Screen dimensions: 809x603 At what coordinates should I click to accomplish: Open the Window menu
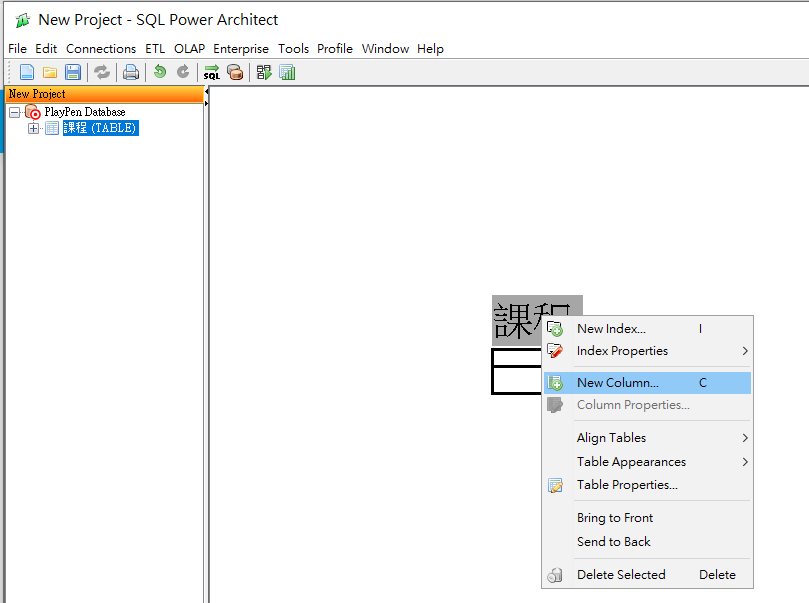tap(385, 48)
